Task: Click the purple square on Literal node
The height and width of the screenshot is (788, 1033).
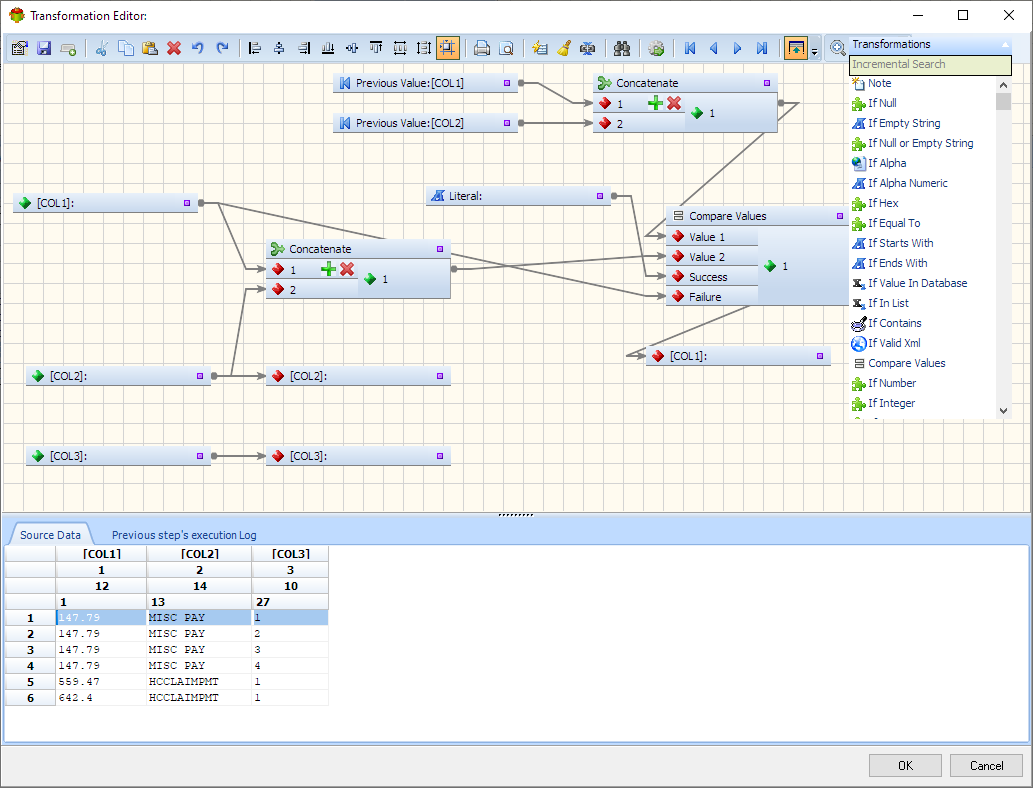Action: pos(600,196)
